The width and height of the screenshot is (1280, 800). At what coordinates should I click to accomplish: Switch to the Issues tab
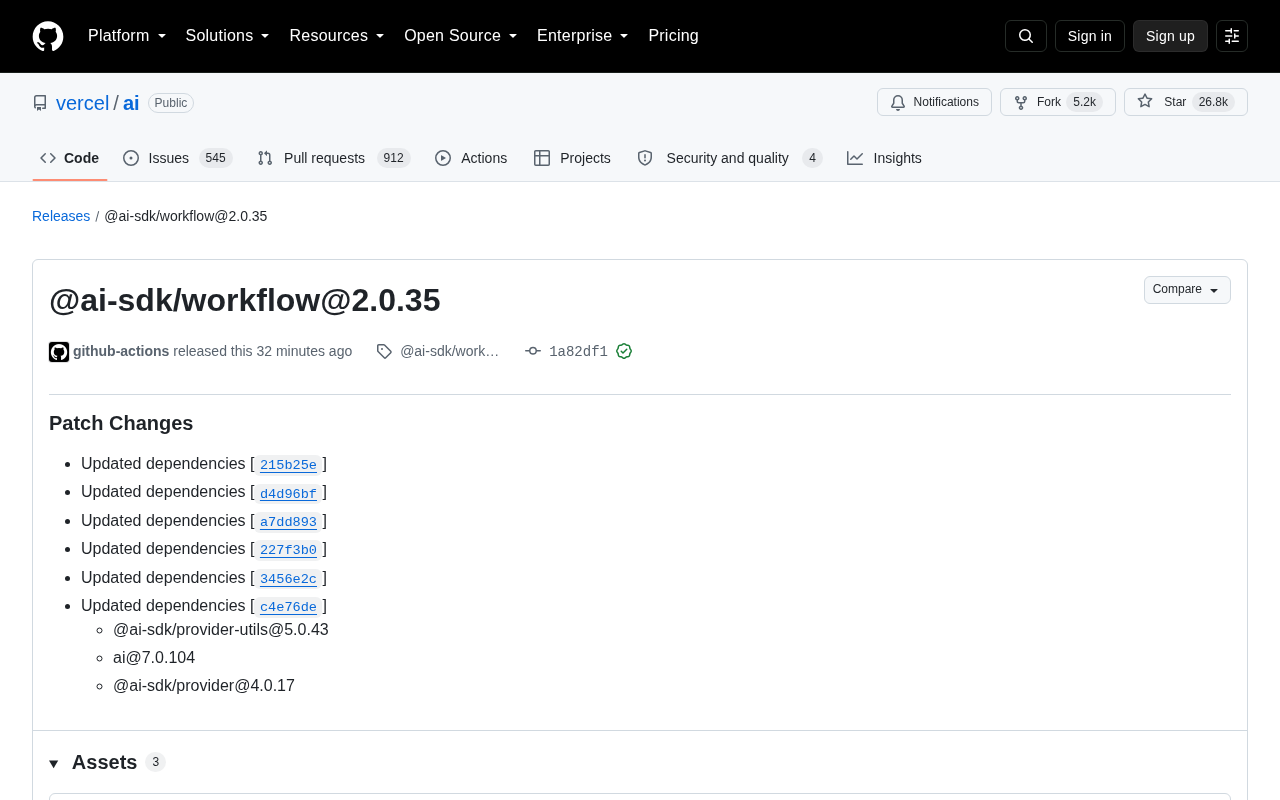point(178,158)
